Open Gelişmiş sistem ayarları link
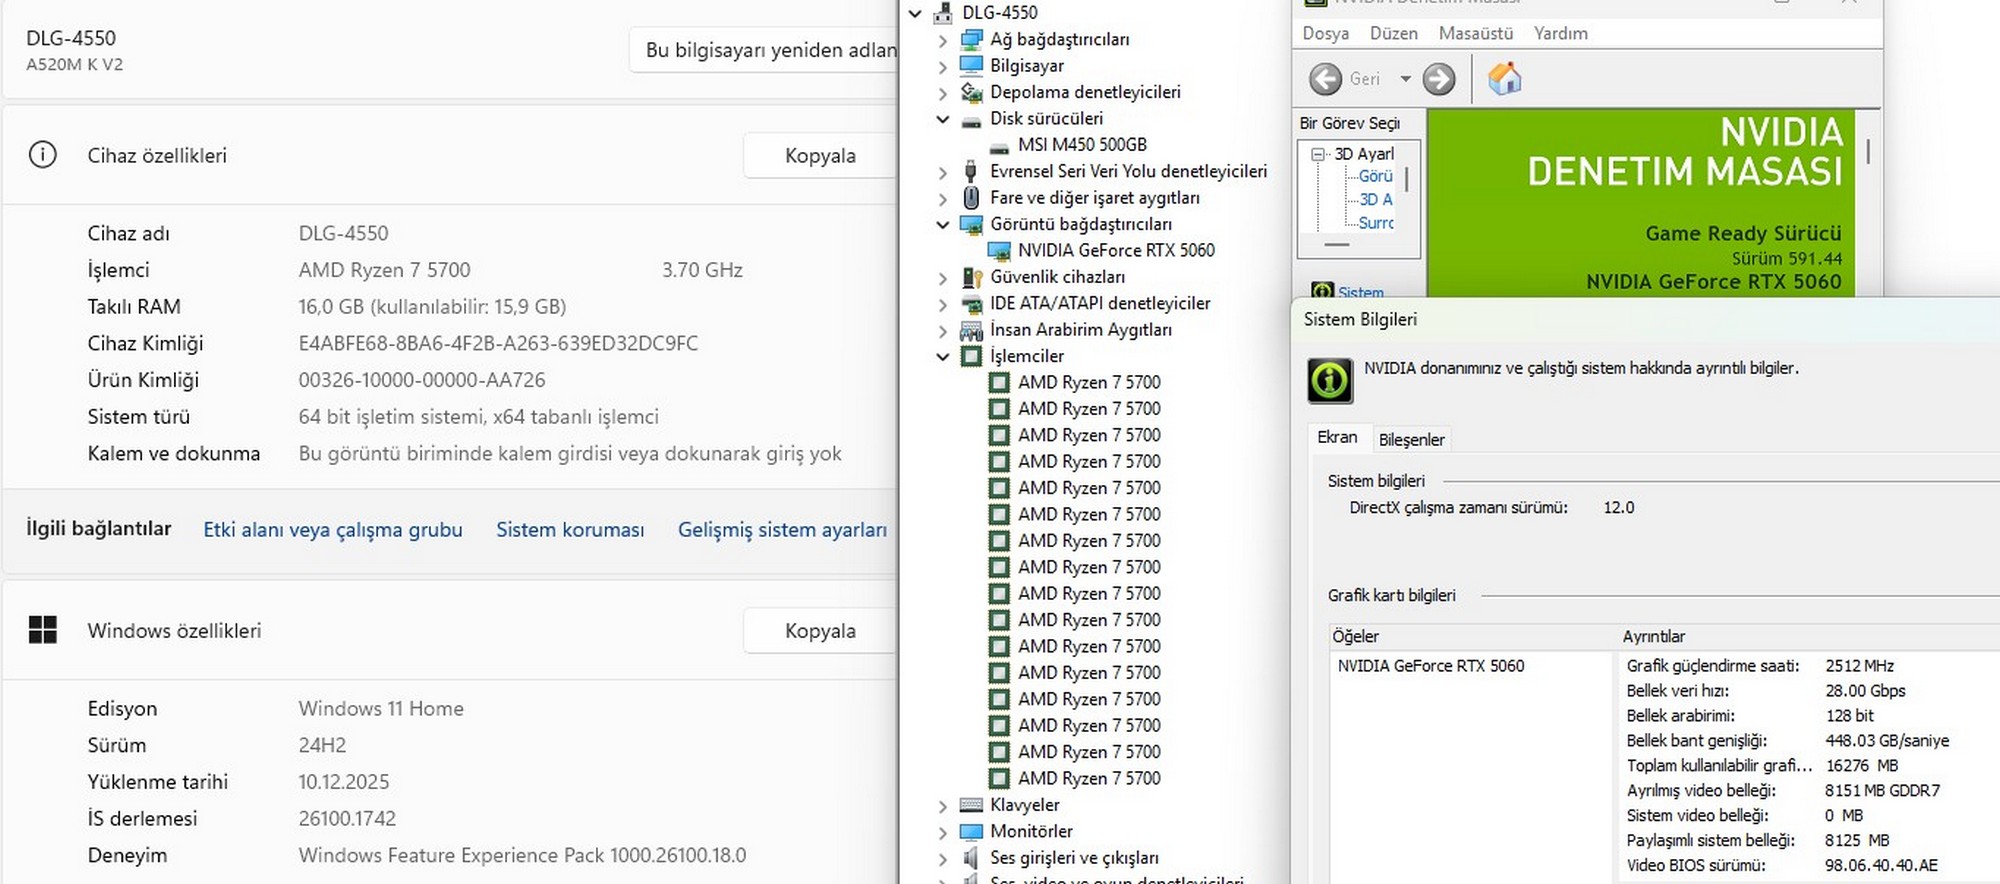The image size is (2000, 884). pyautogui.click(x=782, y=530)
